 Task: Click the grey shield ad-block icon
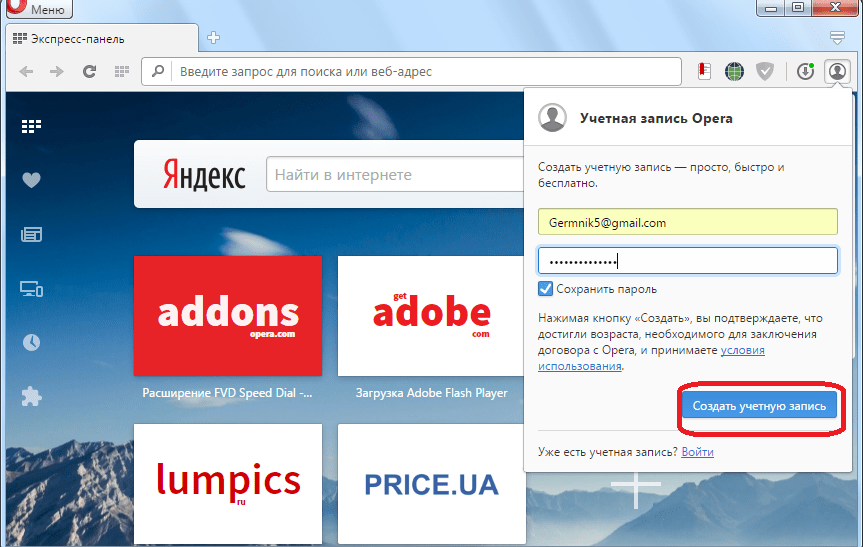coord(765,71)
